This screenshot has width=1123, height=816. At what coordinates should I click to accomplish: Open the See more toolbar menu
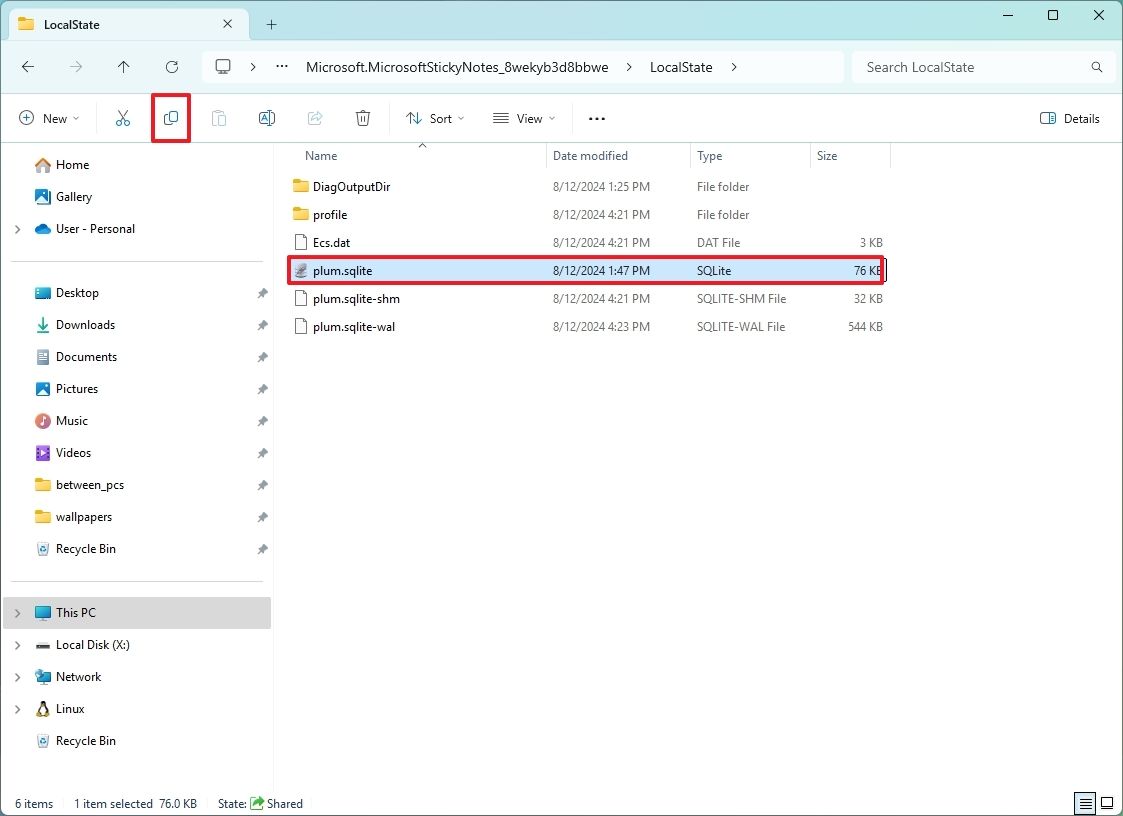(x=596, y=118)
